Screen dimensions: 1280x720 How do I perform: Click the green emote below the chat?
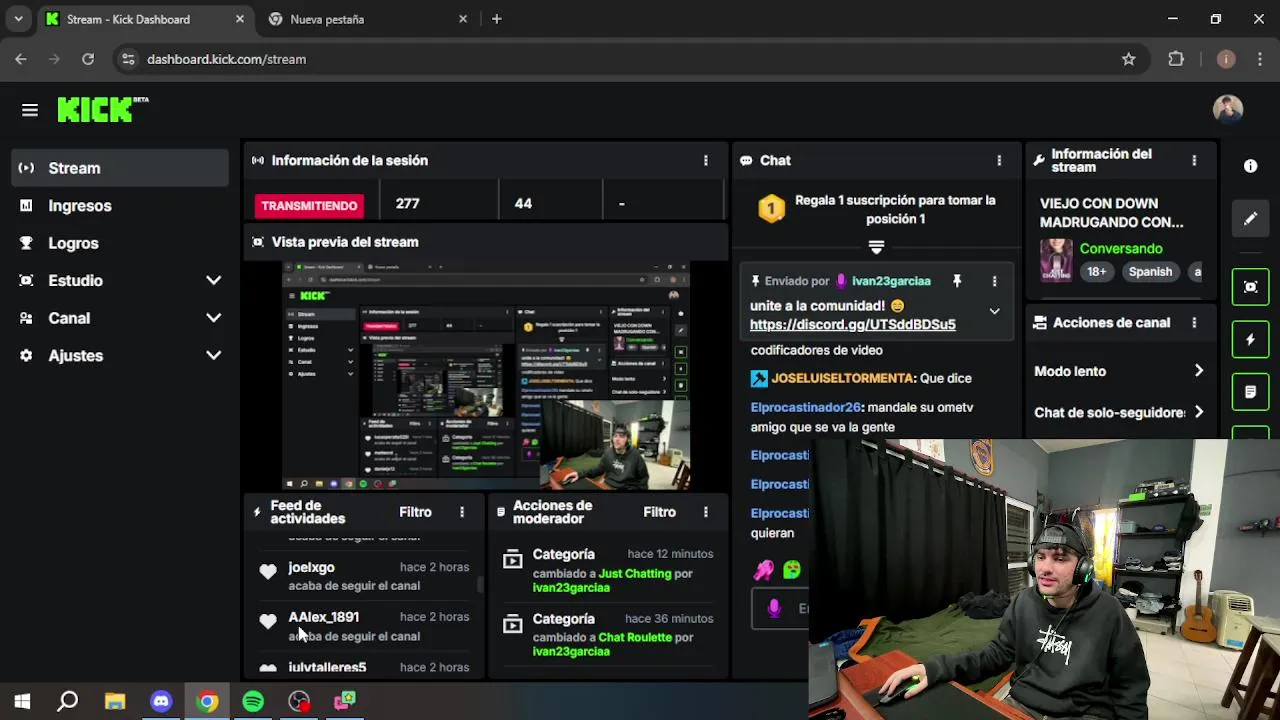792,570
